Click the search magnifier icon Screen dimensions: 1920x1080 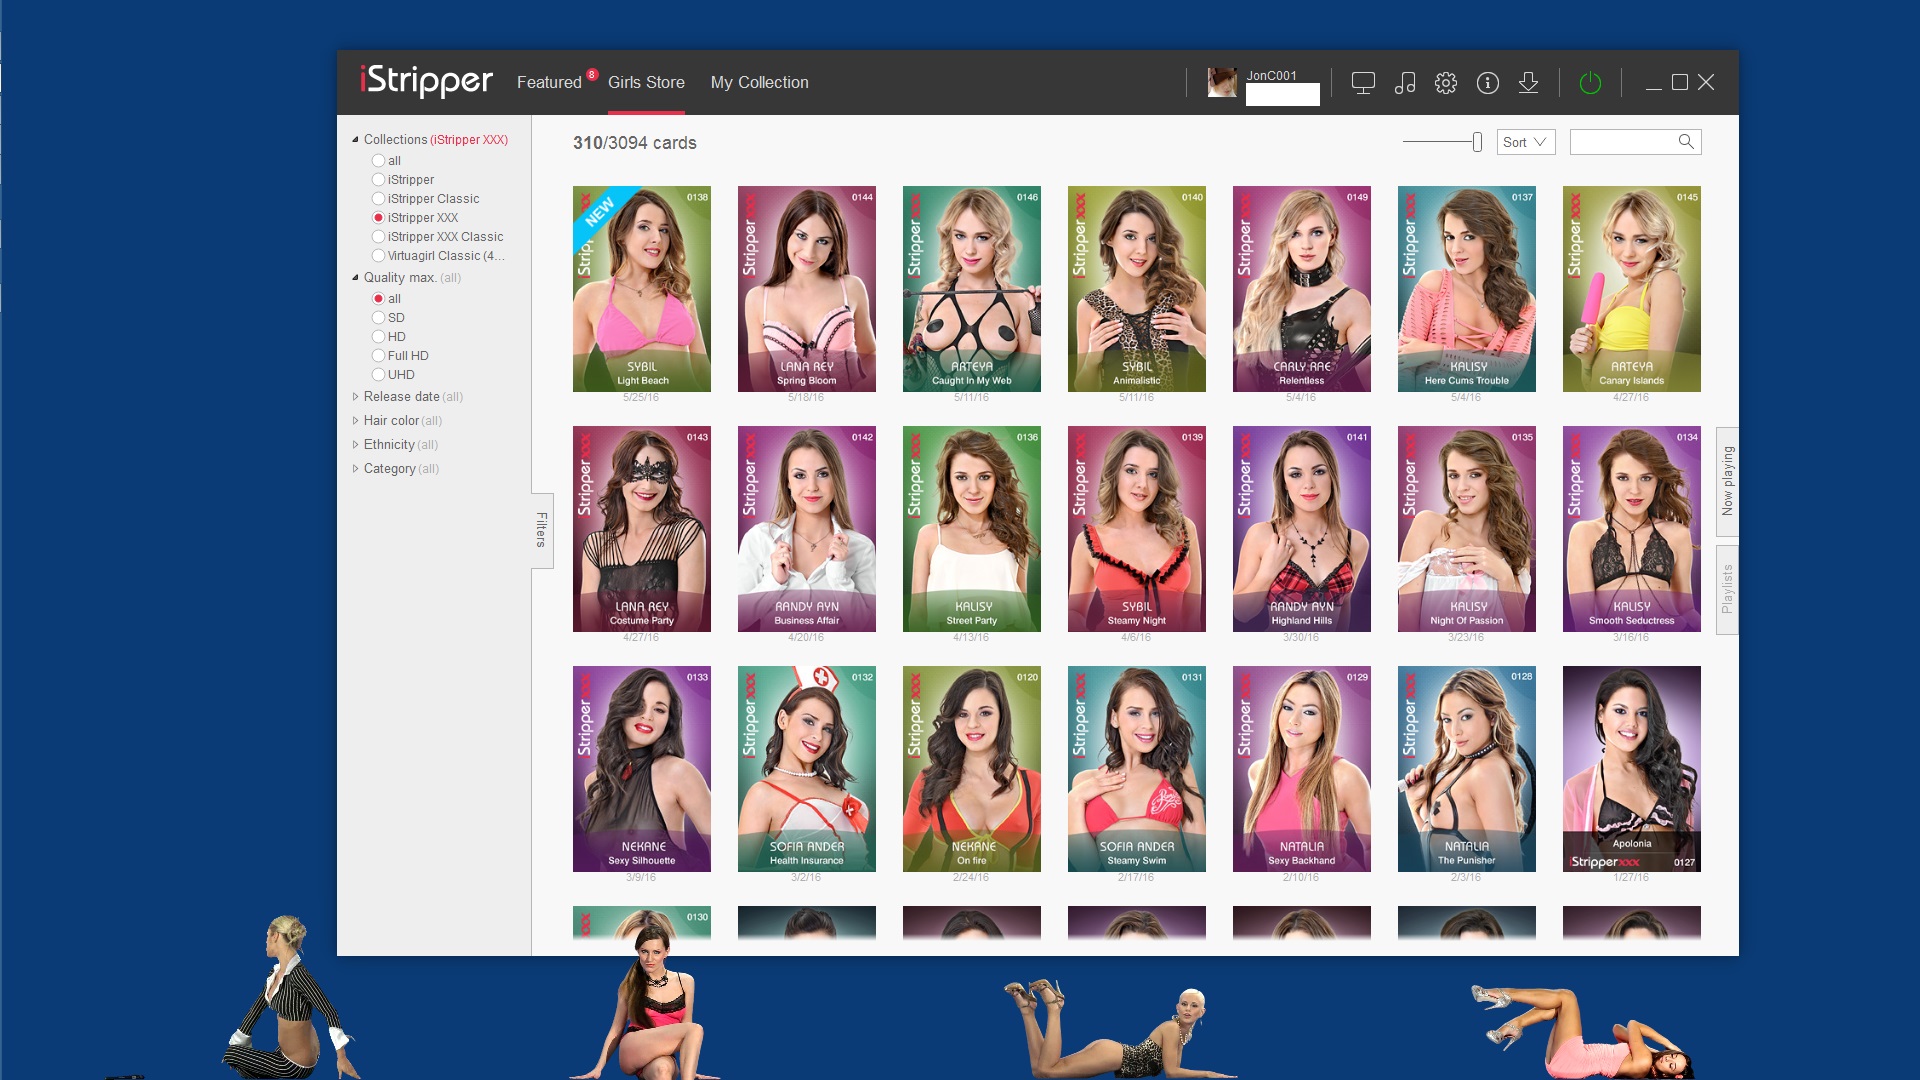pos(1686,142)
